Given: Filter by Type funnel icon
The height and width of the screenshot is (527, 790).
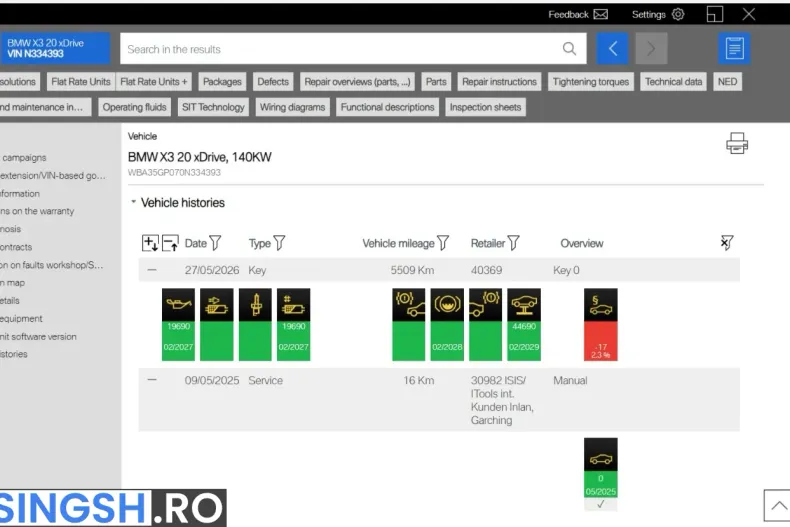Looking at the screenshot, I should click(x=279, y=243).
